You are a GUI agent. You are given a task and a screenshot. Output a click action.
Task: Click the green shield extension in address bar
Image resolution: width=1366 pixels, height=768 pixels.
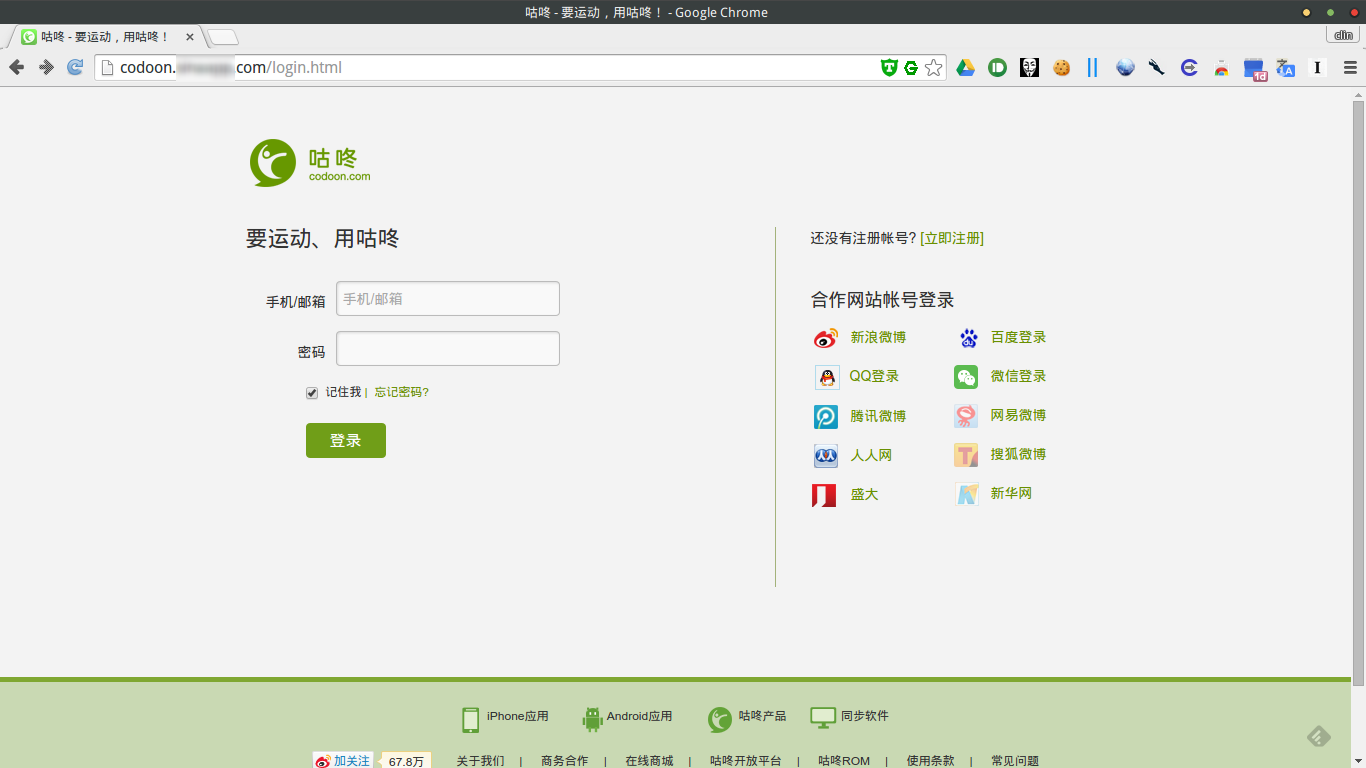coord(889,68)
